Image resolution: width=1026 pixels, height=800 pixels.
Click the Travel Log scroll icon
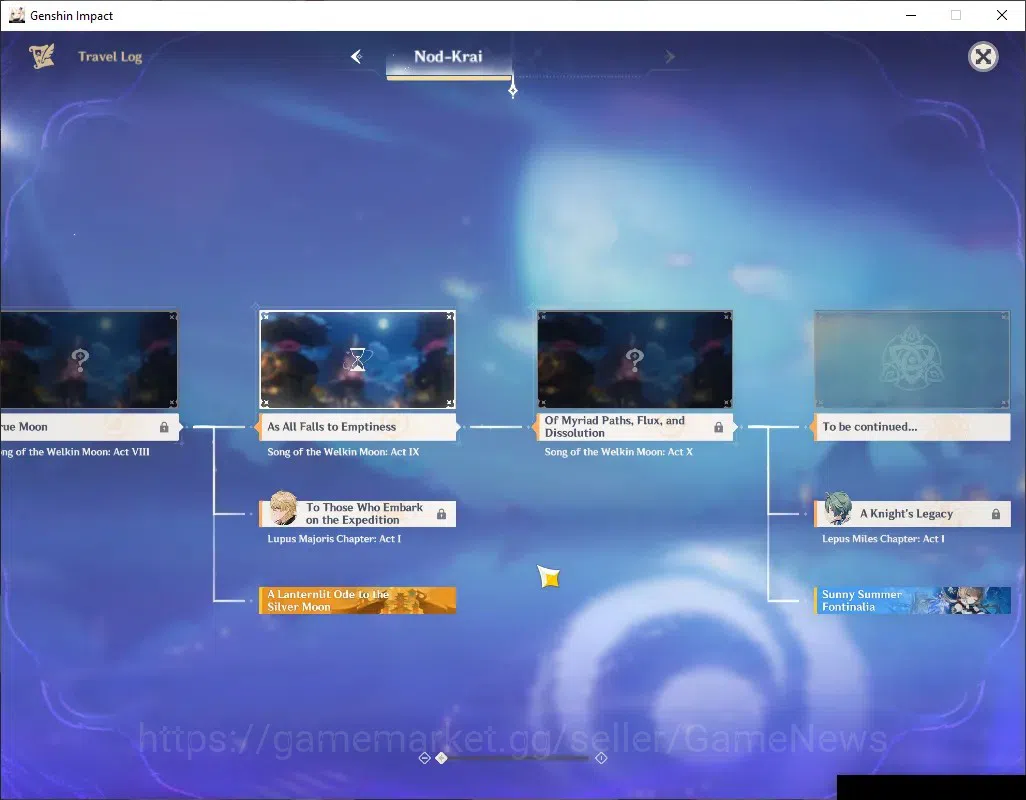click(42, 56)
